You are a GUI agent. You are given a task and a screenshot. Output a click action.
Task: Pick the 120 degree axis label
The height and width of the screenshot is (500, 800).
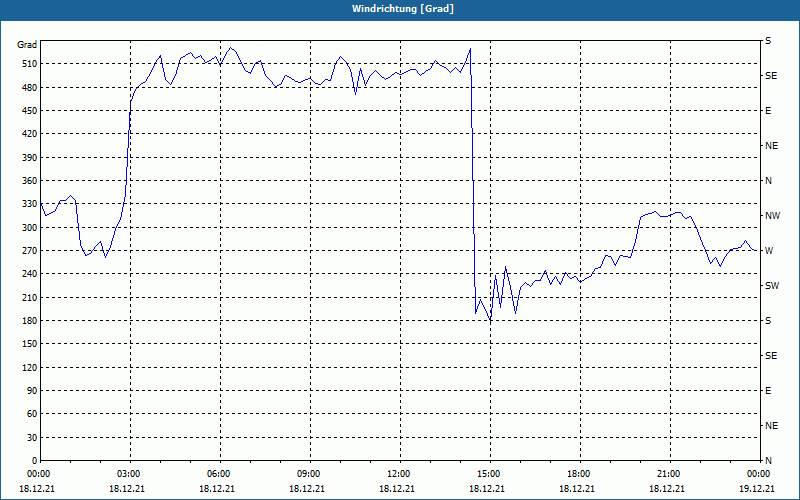tap(30, 367)
